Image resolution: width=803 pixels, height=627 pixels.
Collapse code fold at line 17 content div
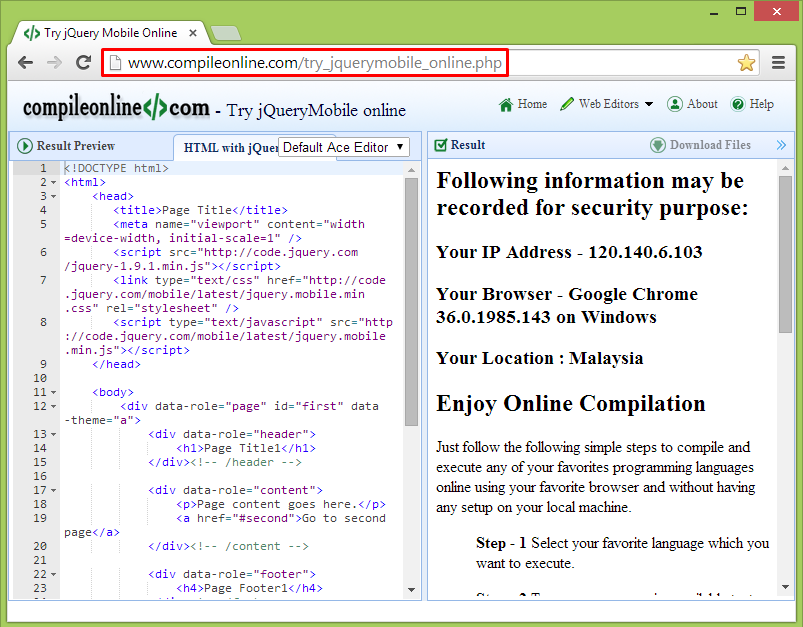[x=53, y=491]
